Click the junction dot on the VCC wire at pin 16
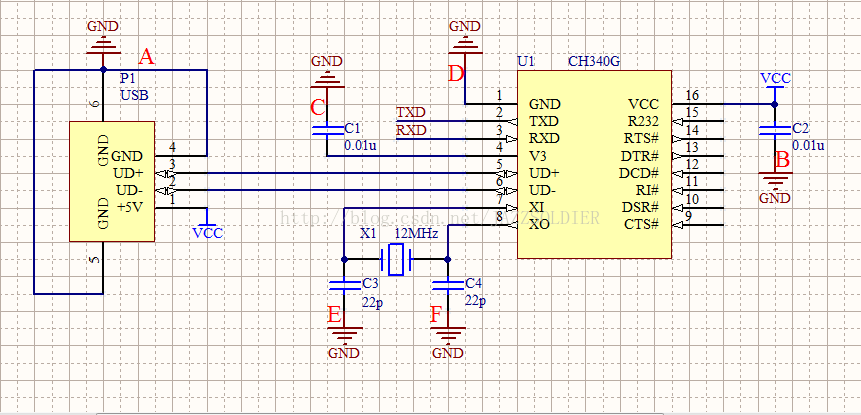The image size is (861, 415). tap(775, 104)
